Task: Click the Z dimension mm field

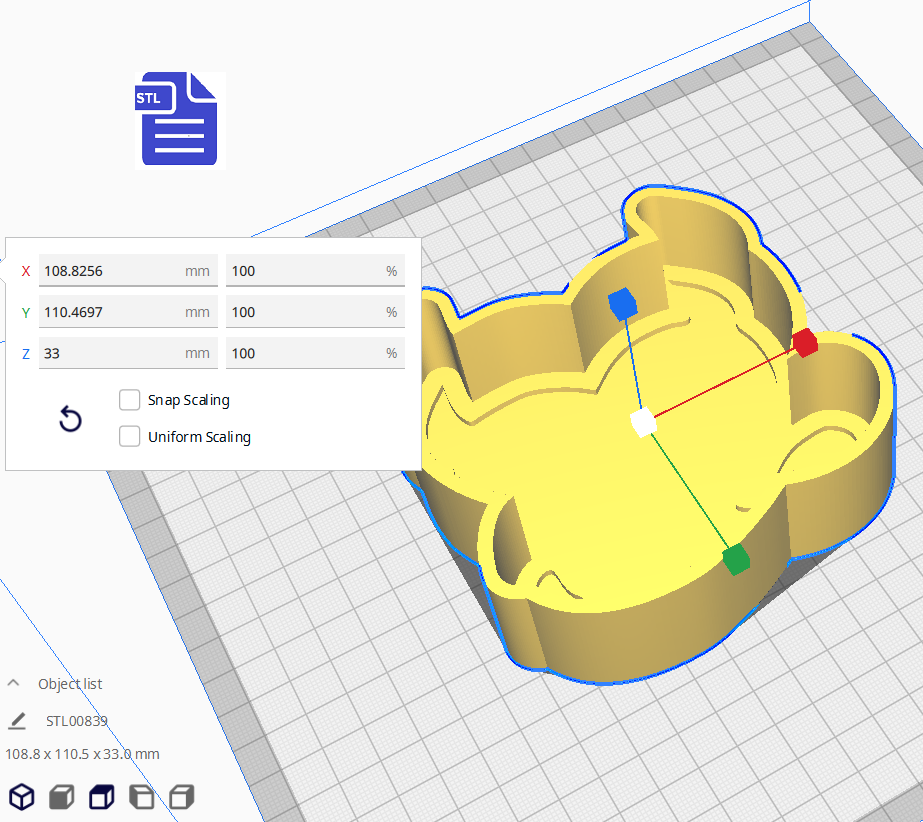Action: click(110, 353)
